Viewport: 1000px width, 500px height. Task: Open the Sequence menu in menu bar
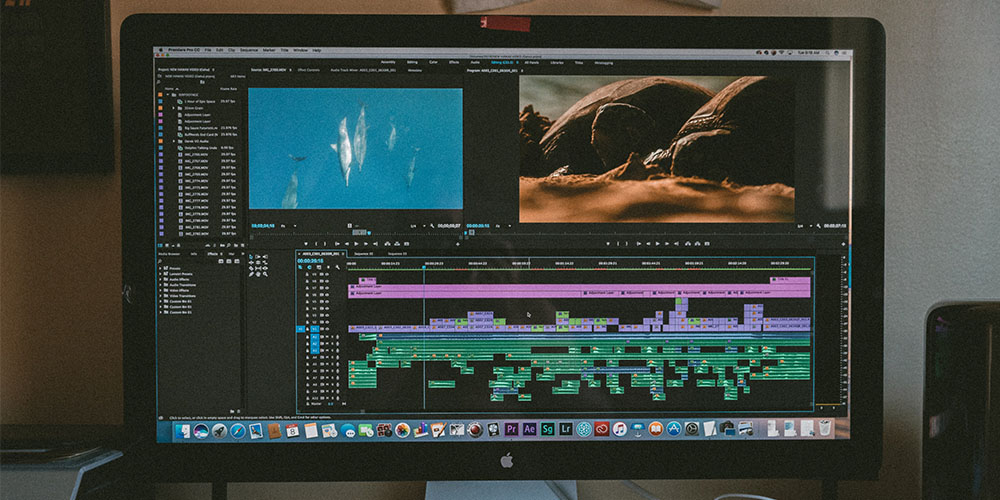click(x=249, y=50)
